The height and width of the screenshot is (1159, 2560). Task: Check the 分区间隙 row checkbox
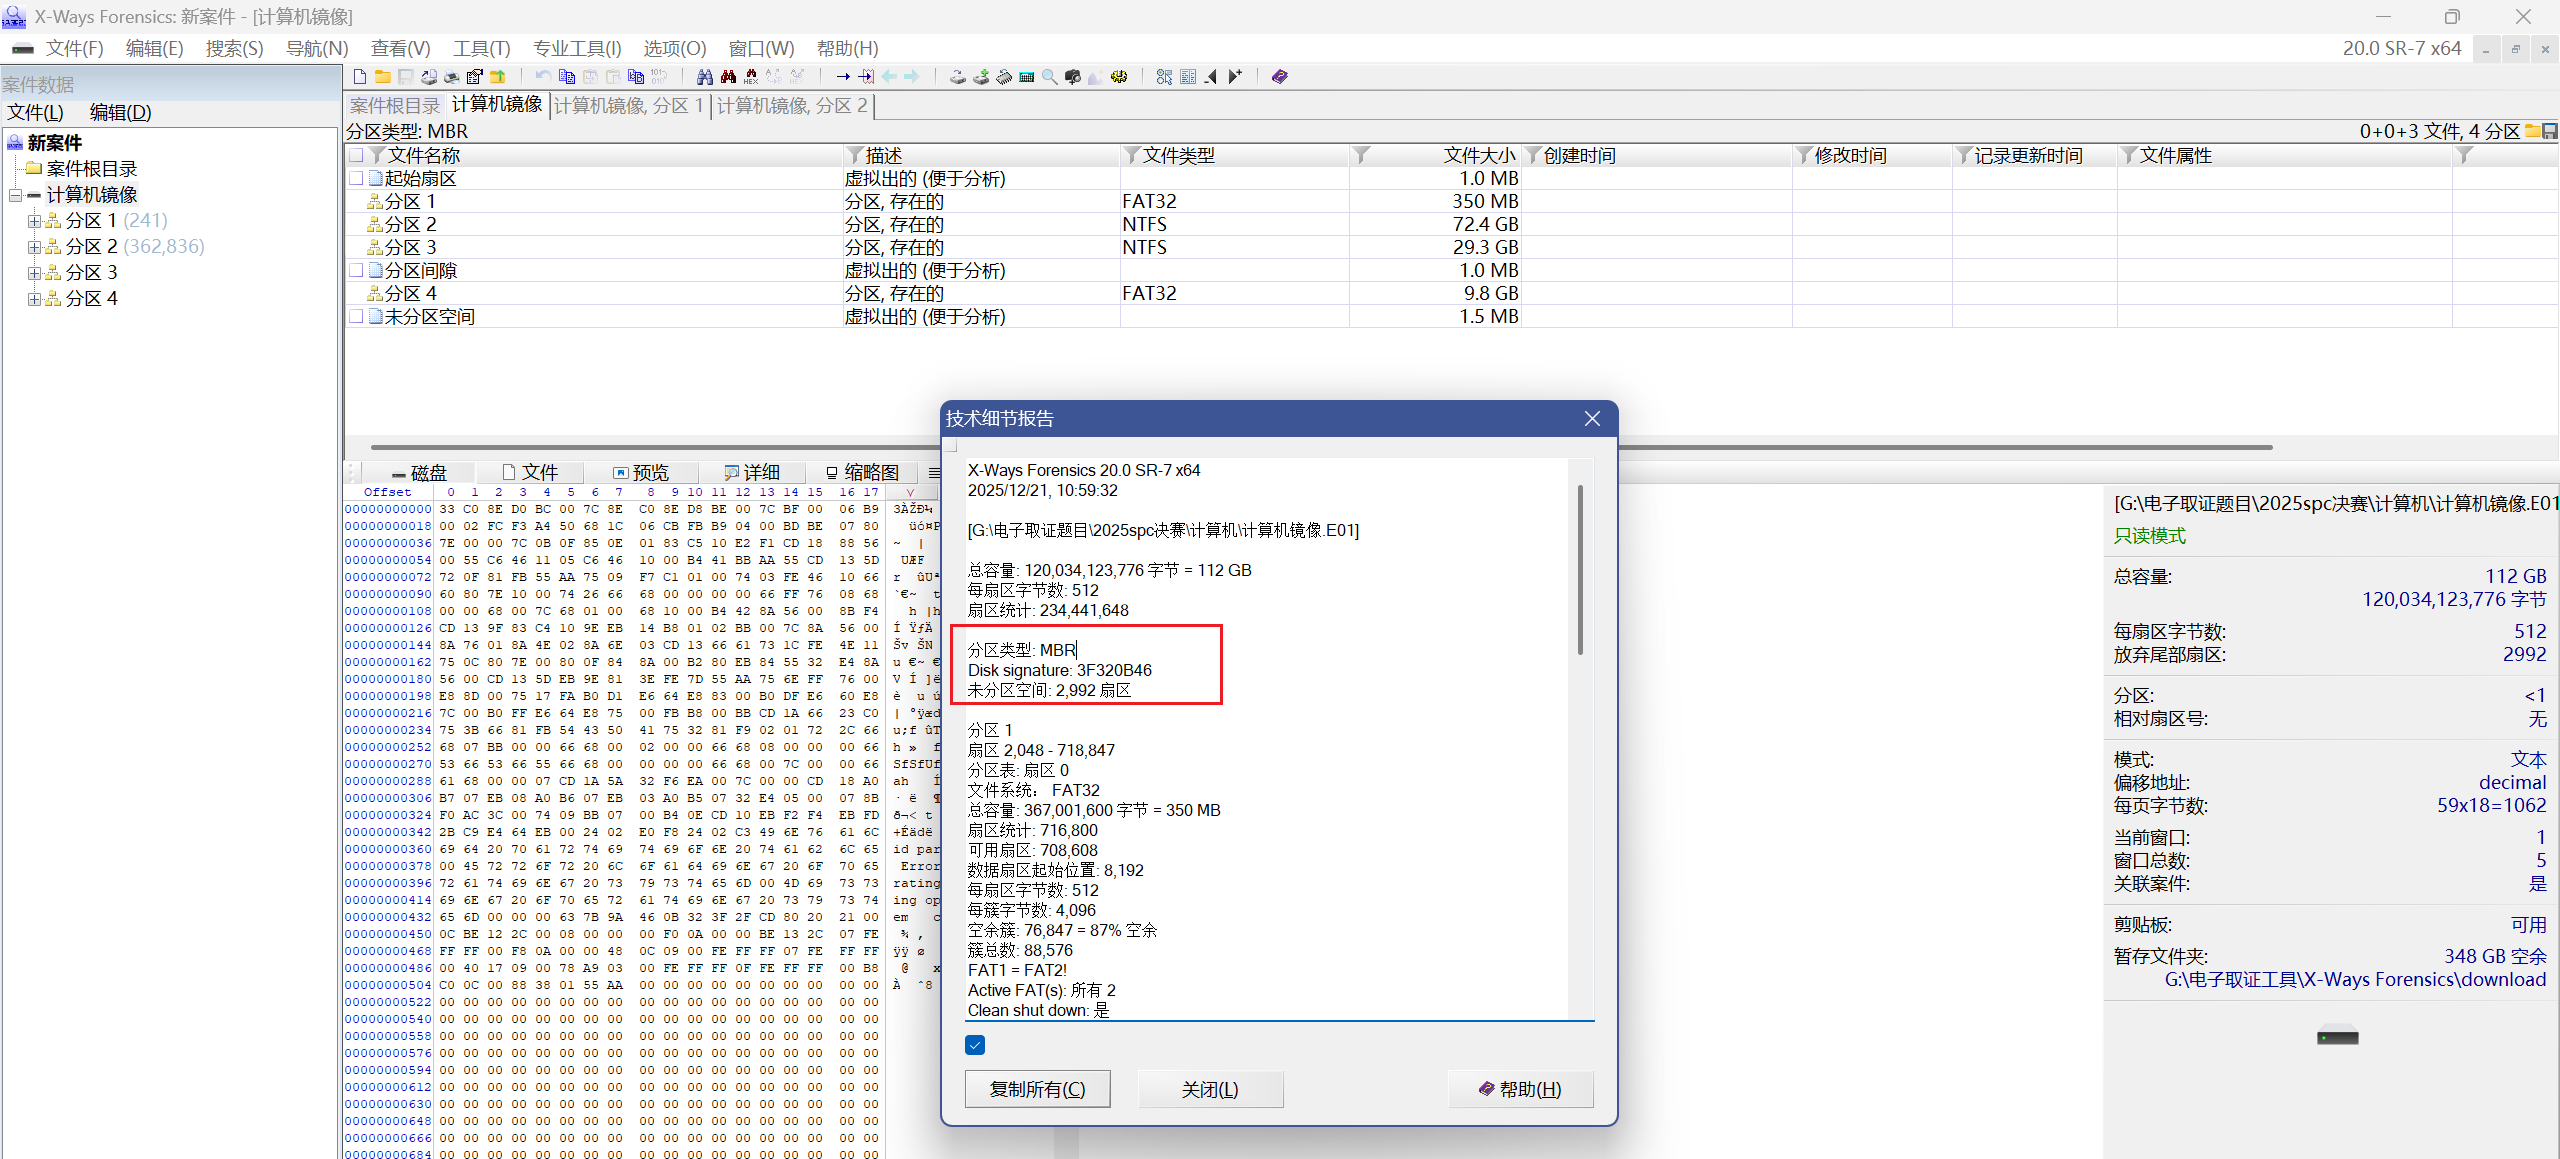[x=356, y=270]
